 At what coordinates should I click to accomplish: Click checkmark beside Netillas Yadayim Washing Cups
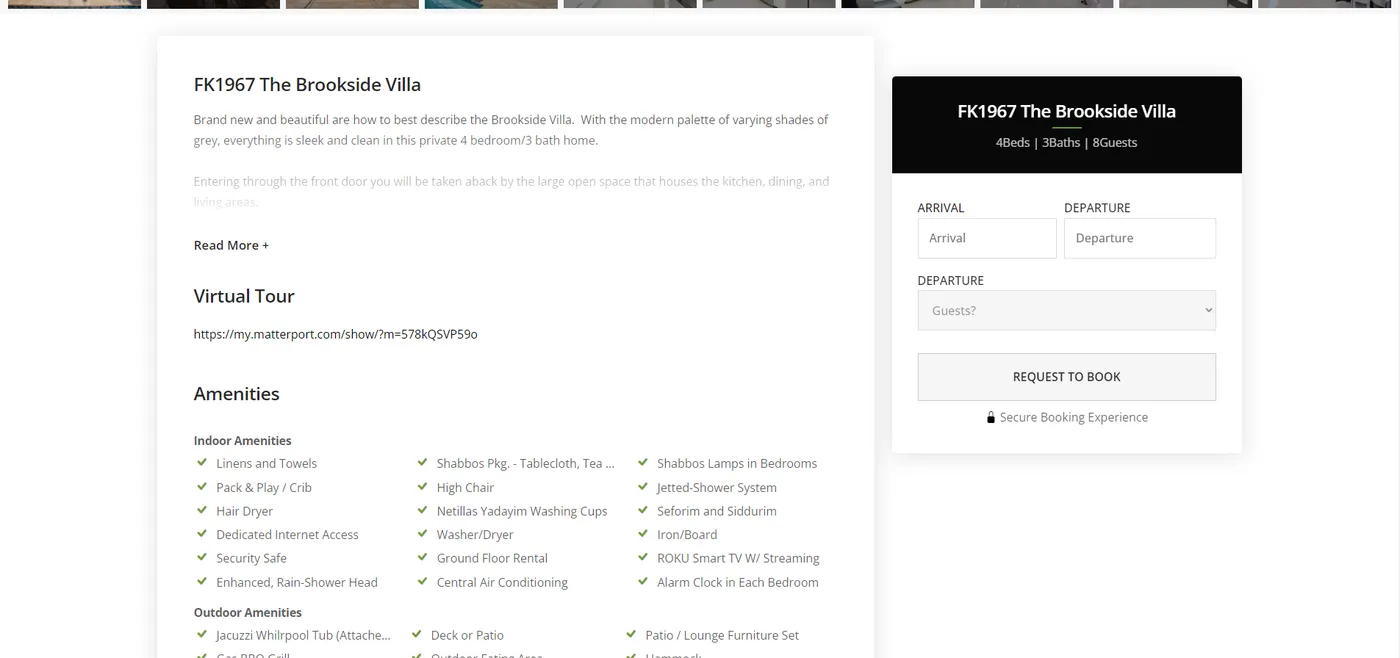click(423, 510)
